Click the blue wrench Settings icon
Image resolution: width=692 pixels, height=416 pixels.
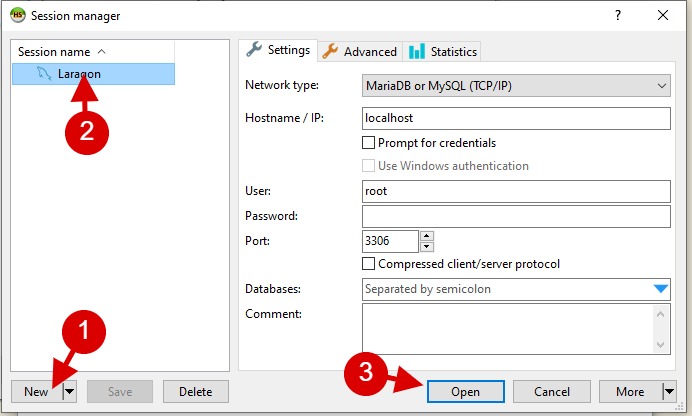[254, 49]
